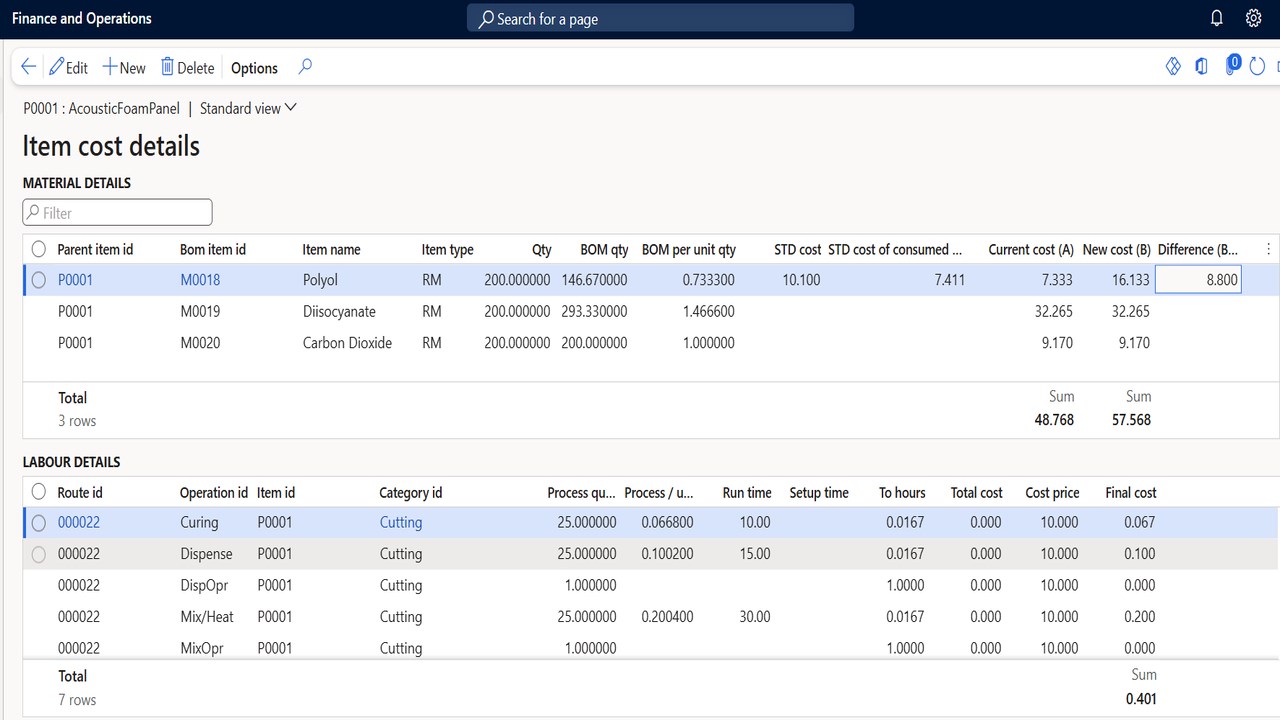
Task: Click the labour Final cost sum 0.401
Action: (x=1140, y=698)
